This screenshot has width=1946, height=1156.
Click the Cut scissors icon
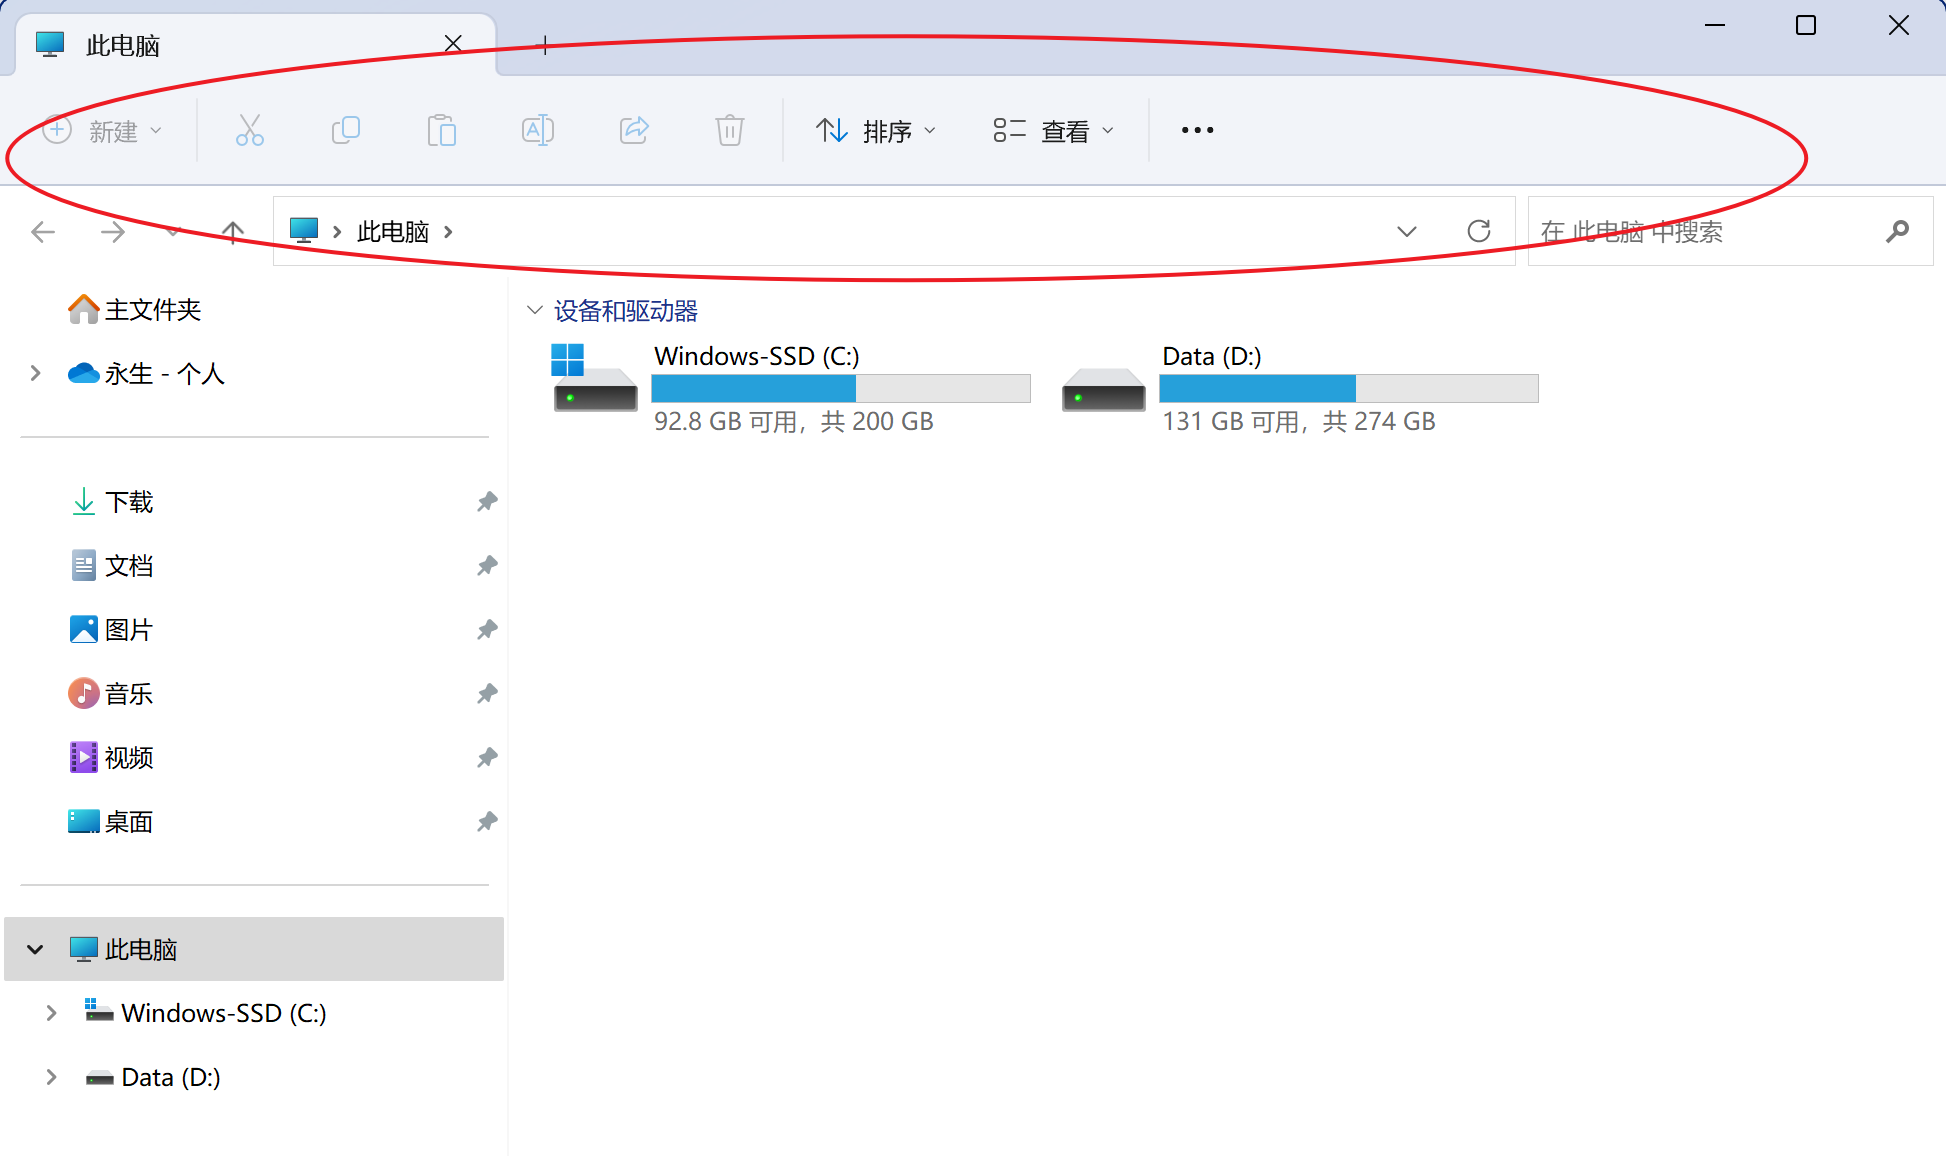249,130
